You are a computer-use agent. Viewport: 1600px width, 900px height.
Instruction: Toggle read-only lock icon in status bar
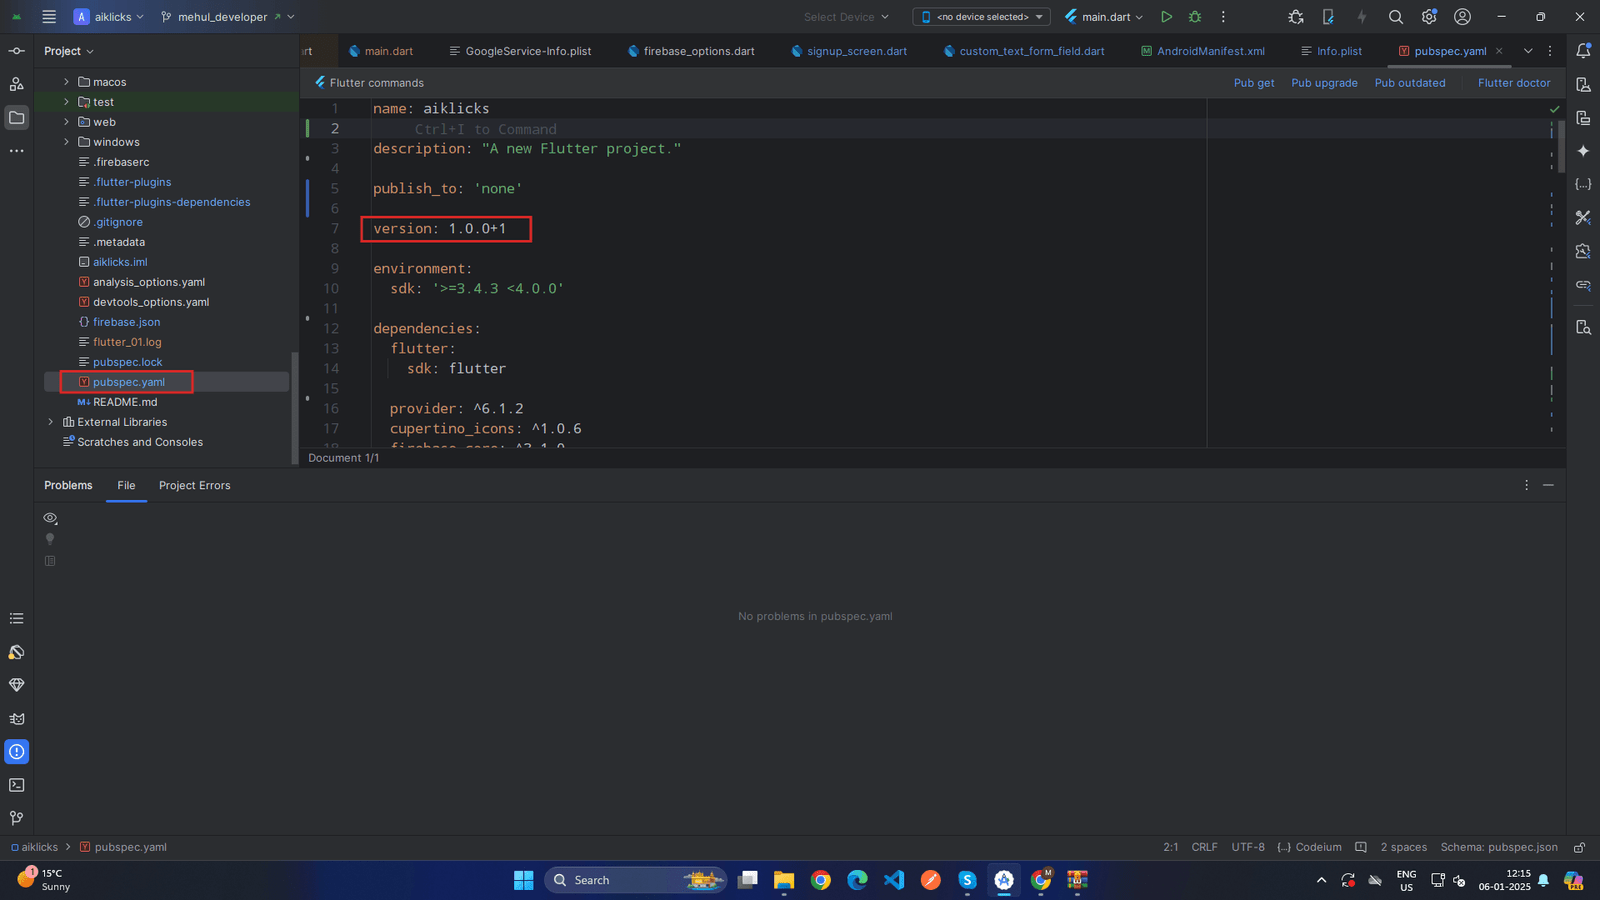(1579, 847)
